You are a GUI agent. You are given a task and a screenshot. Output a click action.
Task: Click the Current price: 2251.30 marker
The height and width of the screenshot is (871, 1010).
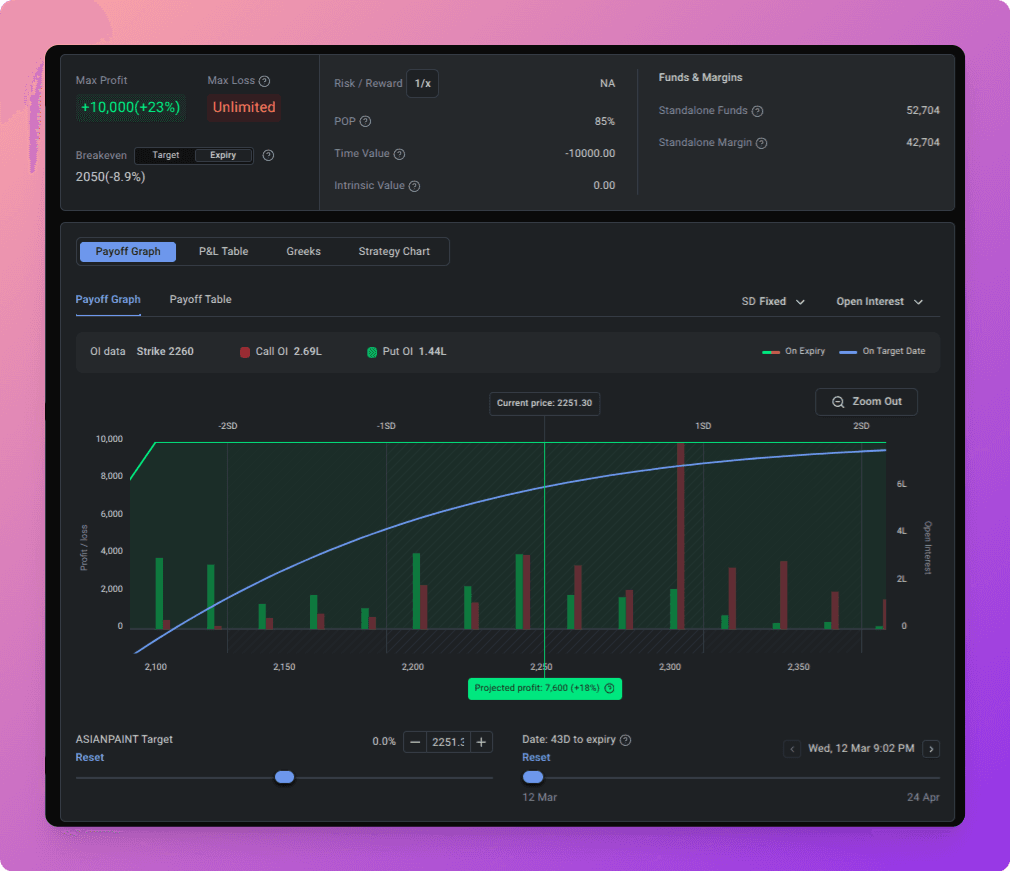click(544, 403)
